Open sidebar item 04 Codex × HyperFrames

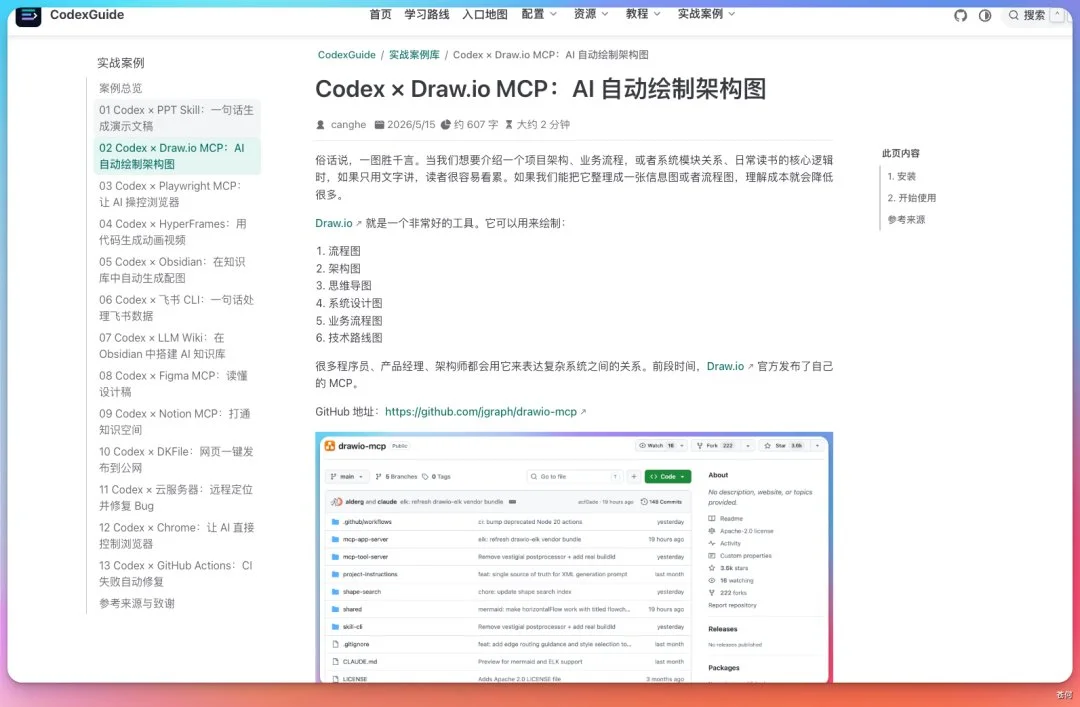tap(177, 232)
